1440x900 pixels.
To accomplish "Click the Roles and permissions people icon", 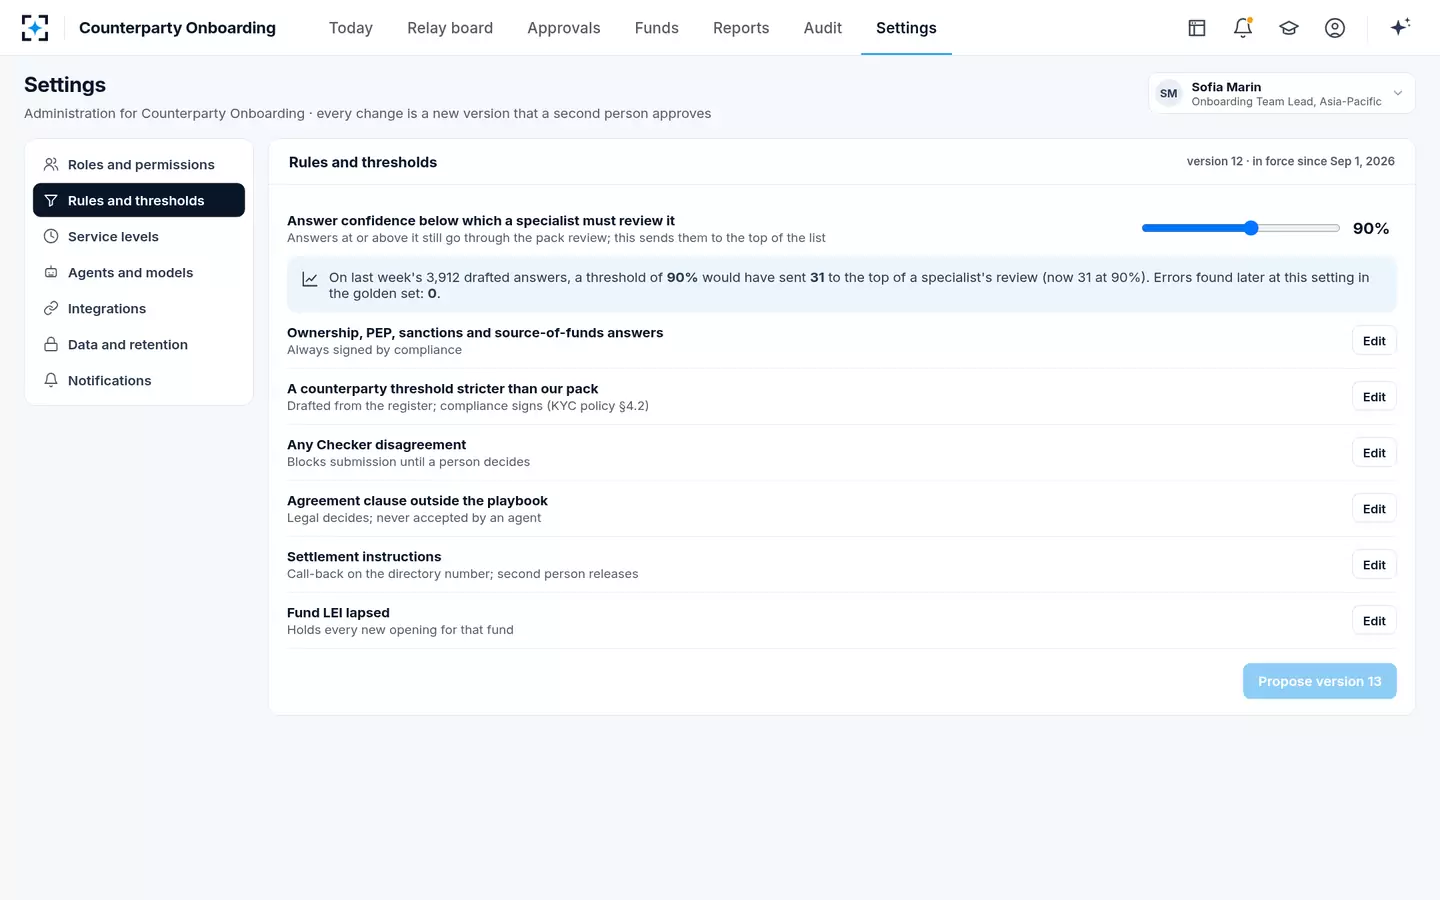I will click(51, 164).
